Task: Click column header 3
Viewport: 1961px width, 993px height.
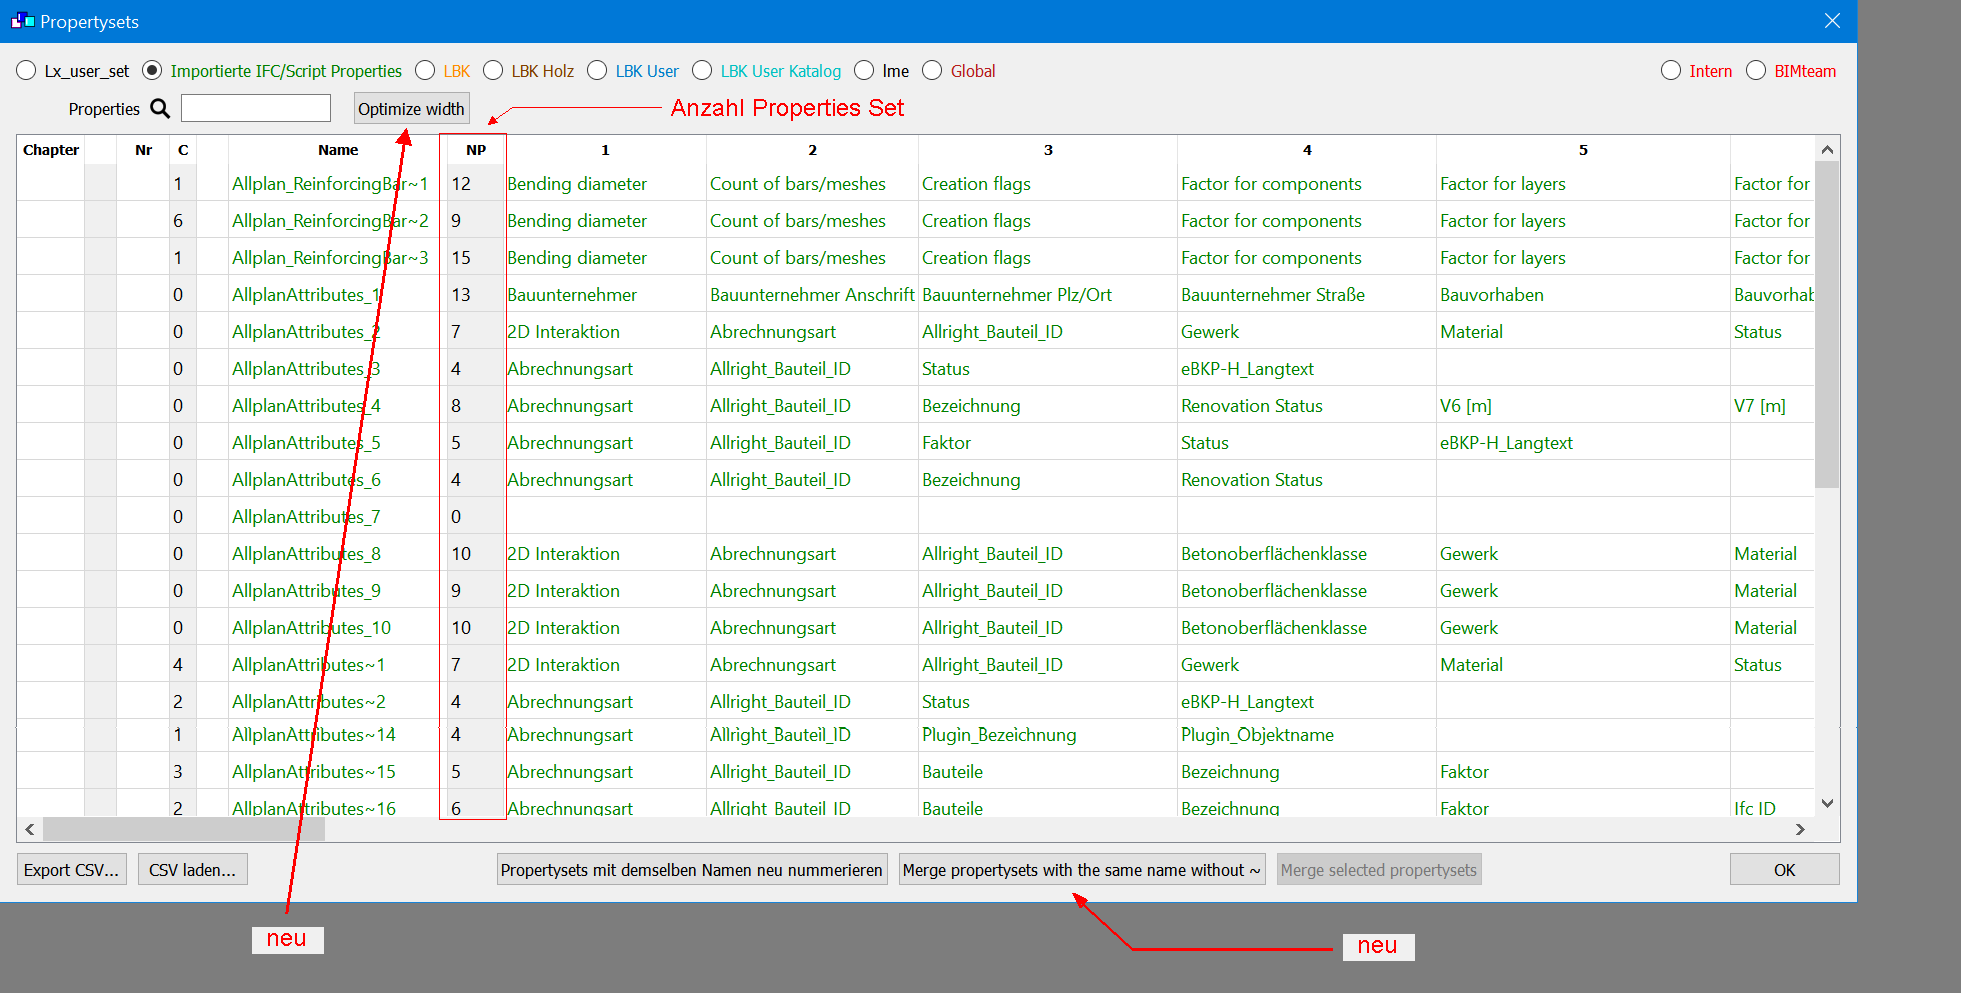Action: coord(1048,150)
